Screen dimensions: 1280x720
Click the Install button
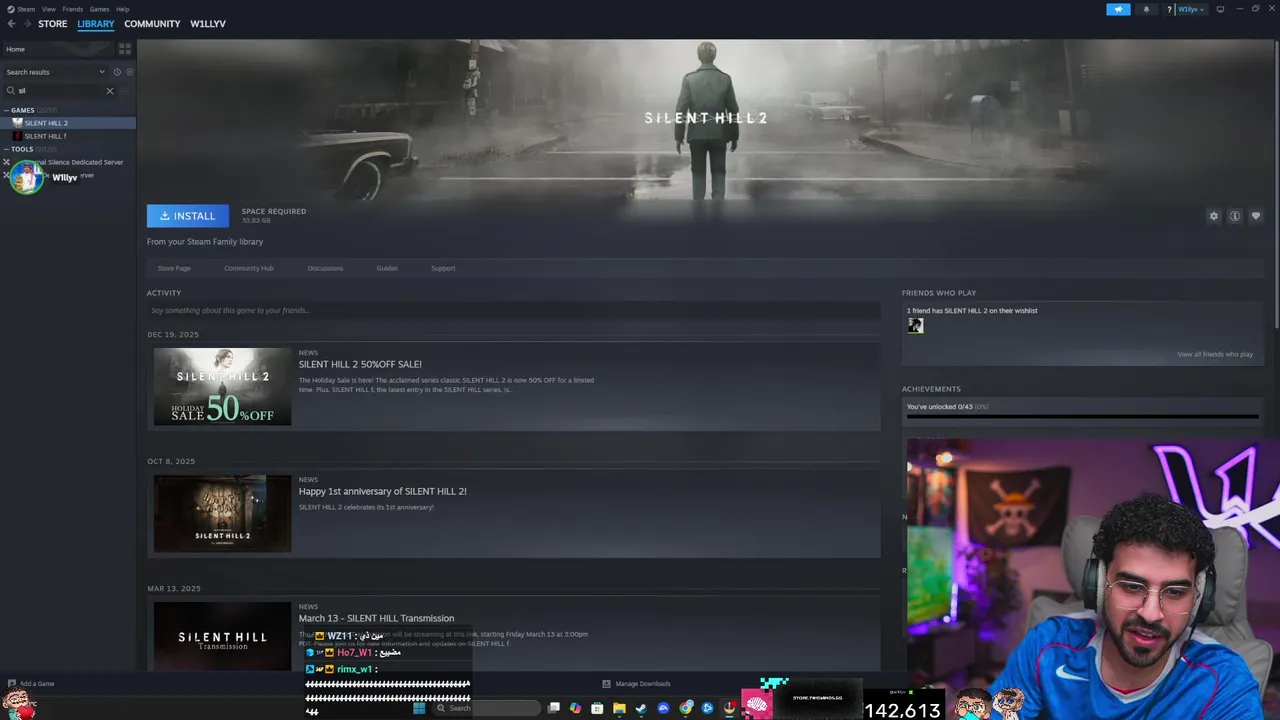point(188,216)
